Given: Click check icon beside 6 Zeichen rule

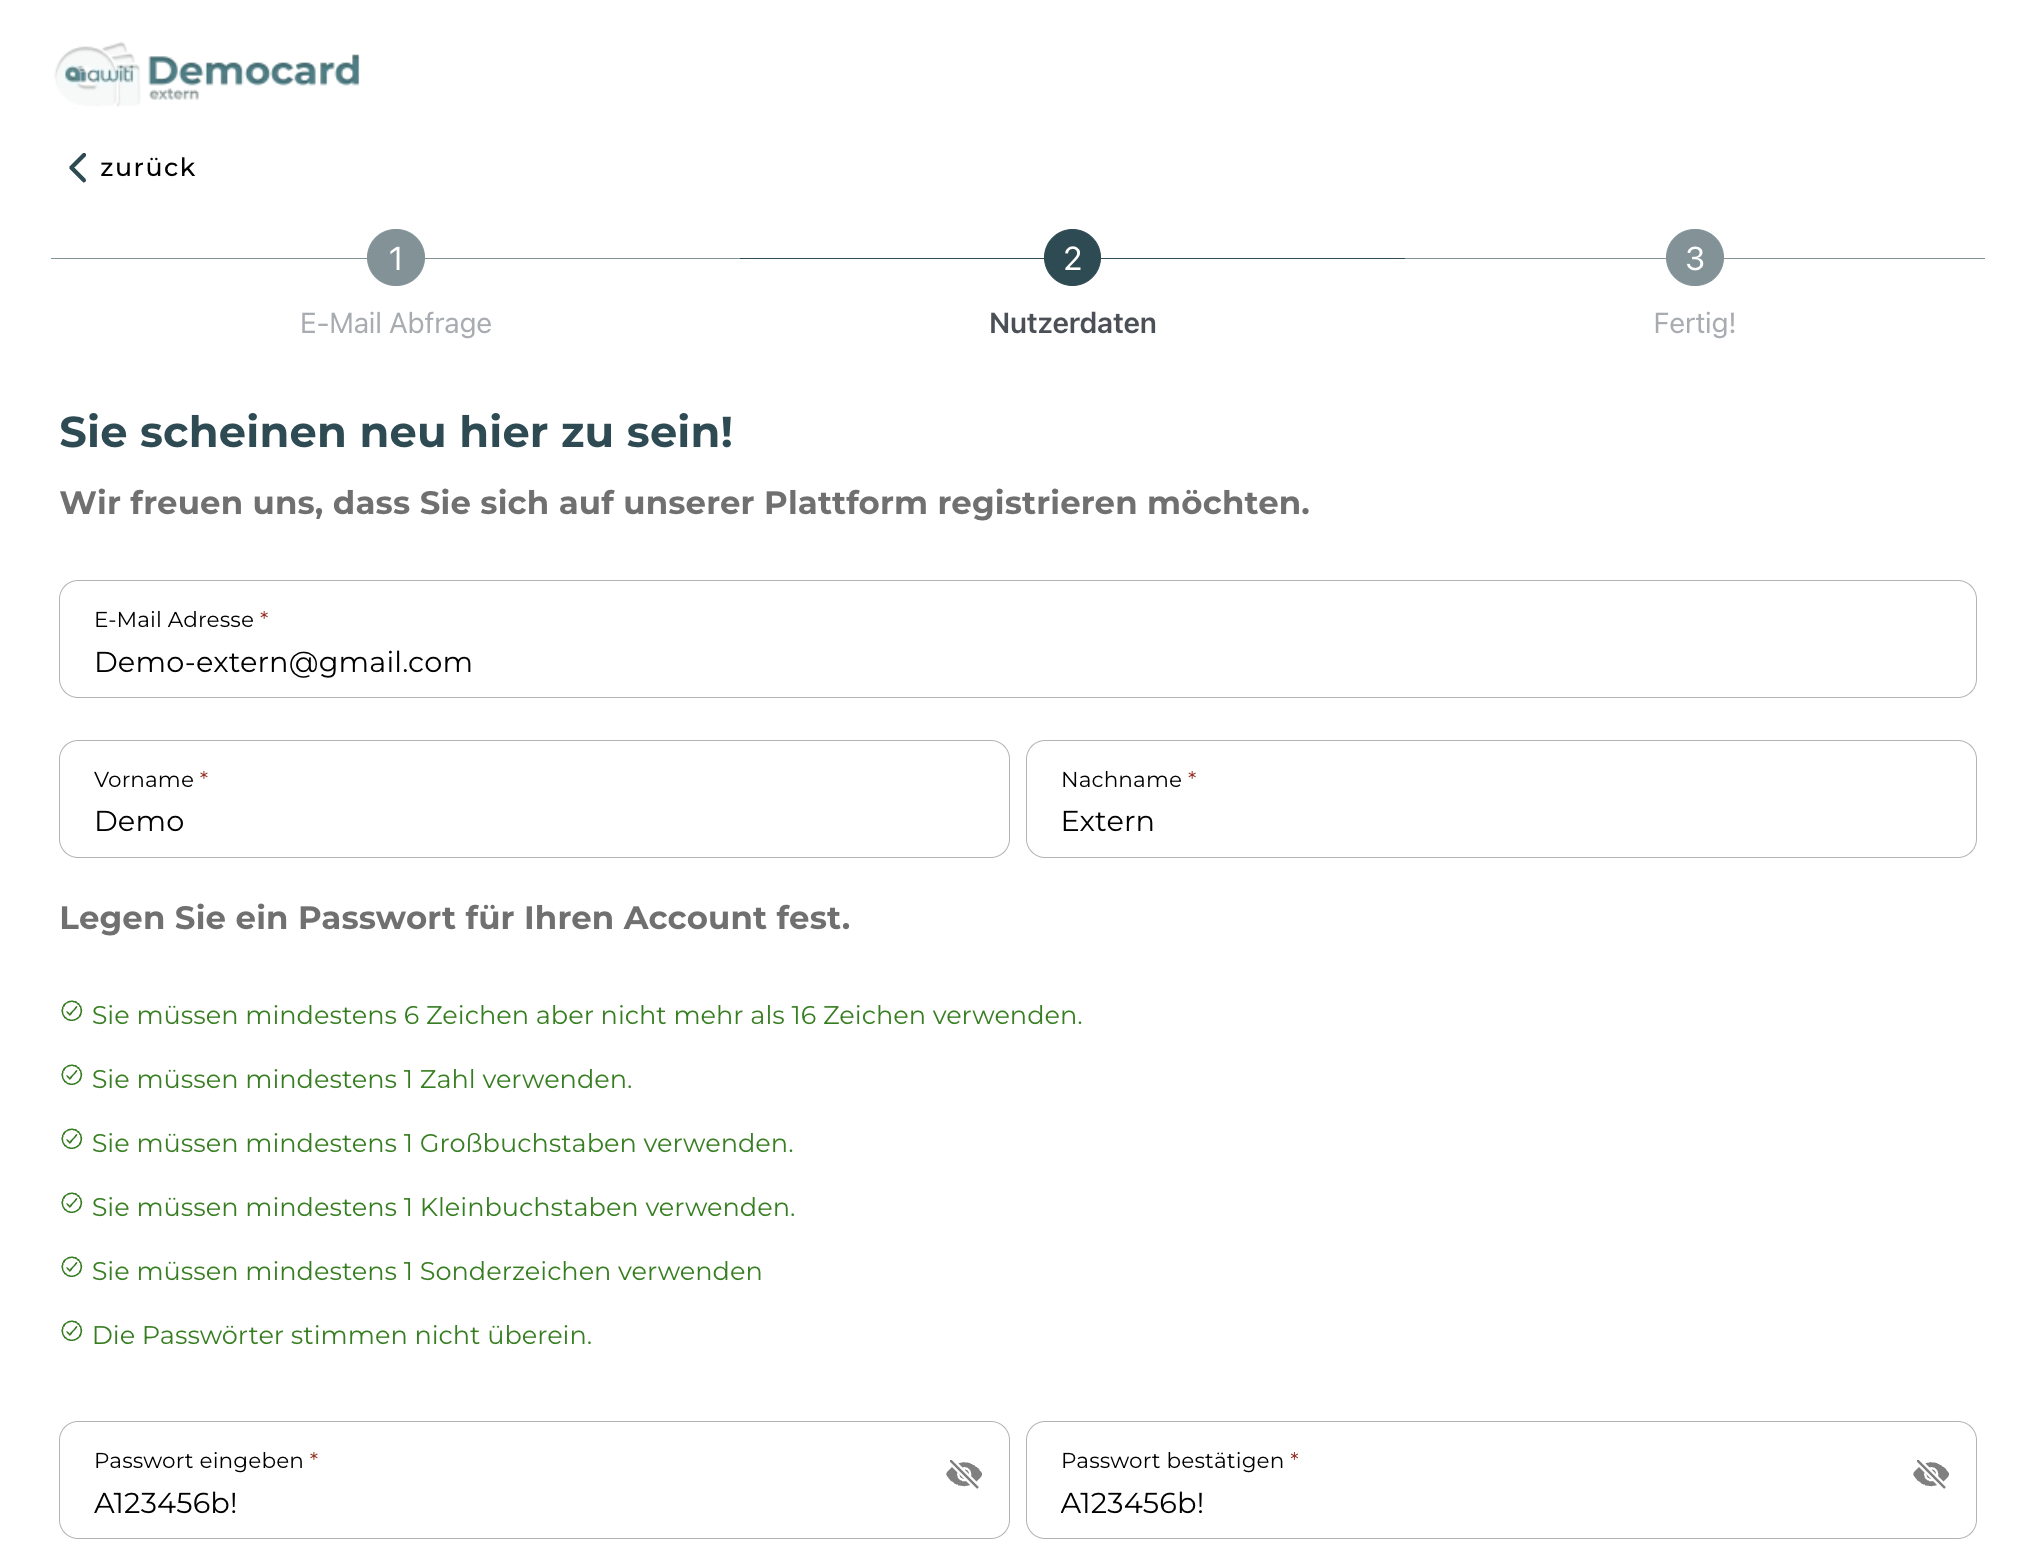Looking at the screenshot, I should tap(72, 1011).
